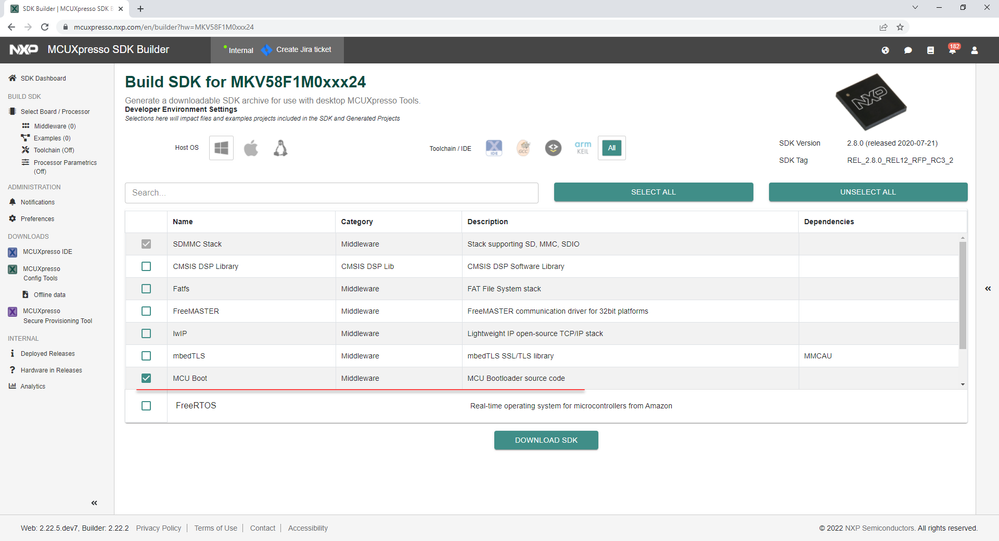Check mbedTLS checkbox
999x541 pixels.
point(146,356)
